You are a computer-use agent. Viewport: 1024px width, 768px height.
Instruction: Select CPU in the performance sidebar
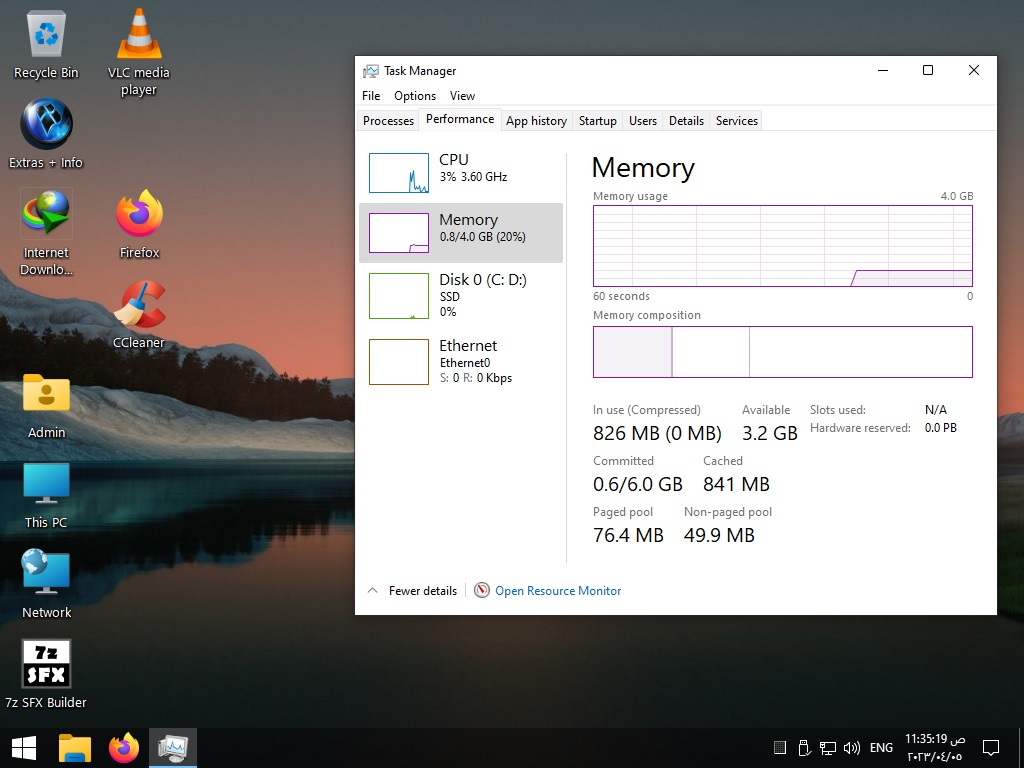[461, 172]
